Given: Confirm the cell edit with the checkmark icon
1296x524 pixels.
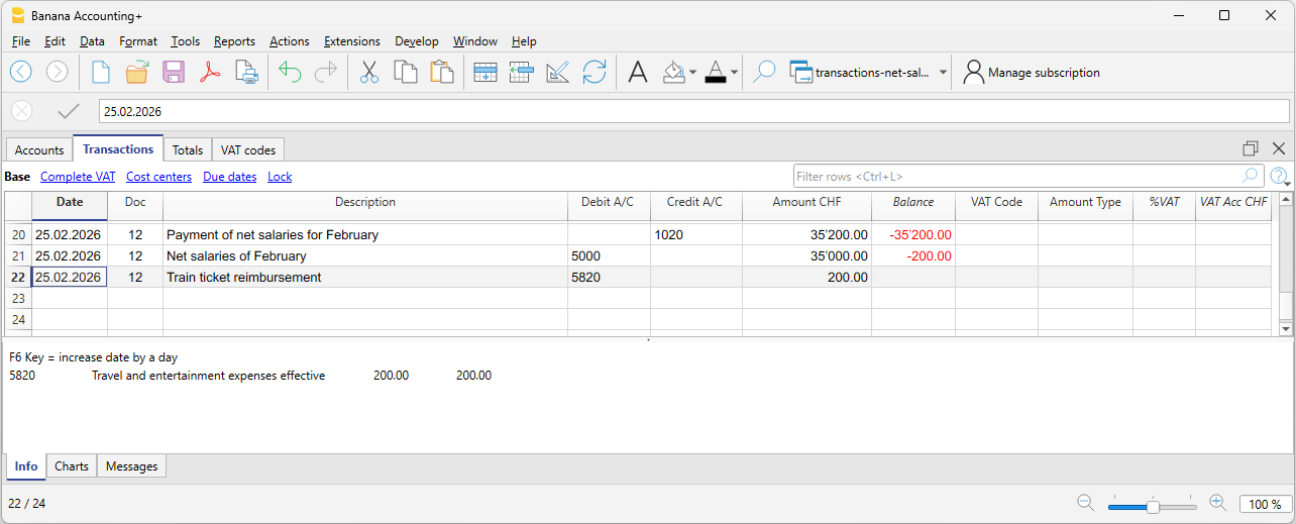Looking at the screenshot, I should (x=68, y=111).
